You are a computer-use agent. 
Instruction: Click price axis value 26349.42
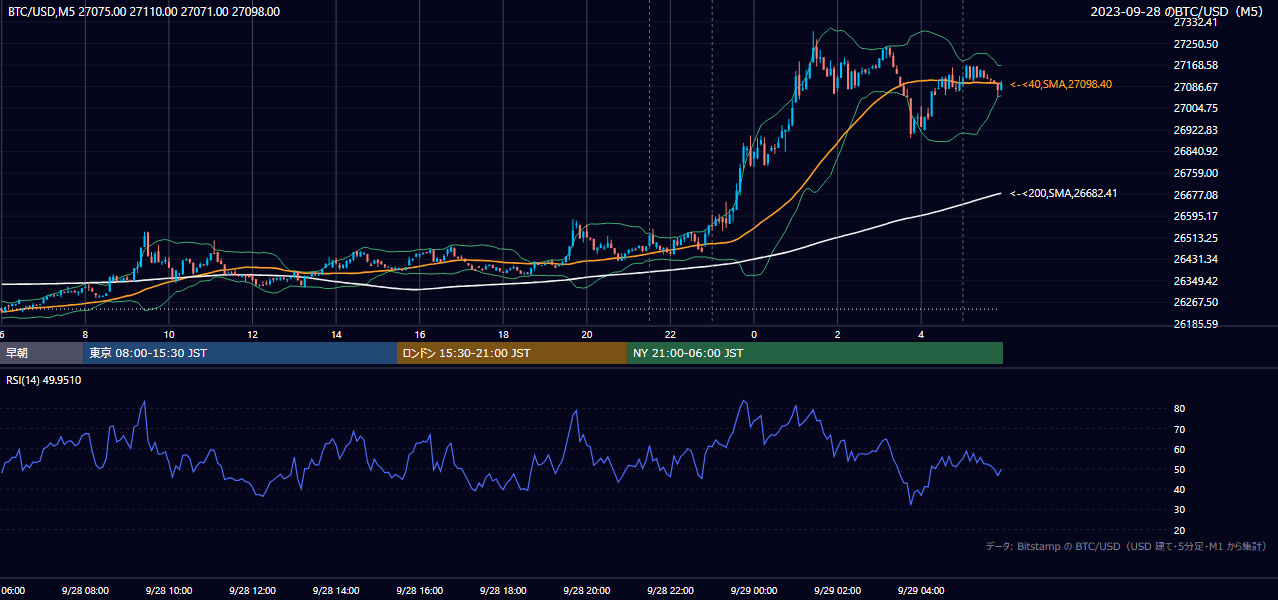[1195, 281]
